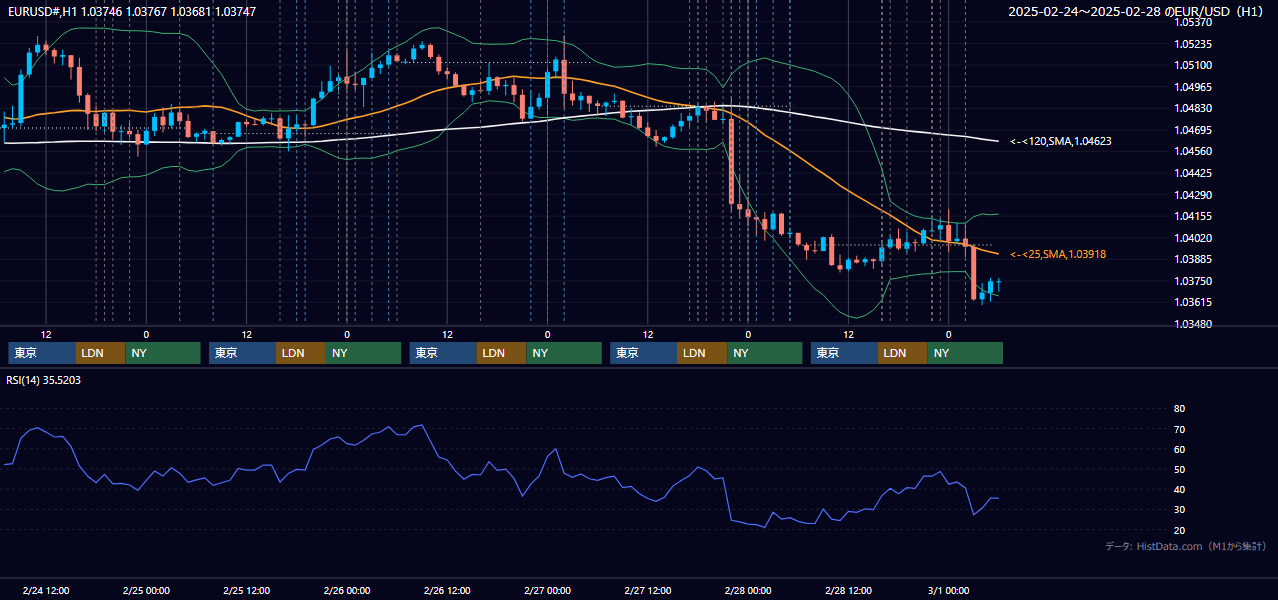The image size is (1278, 600).
Task: Select the 1.05100 price level label
Action: [1193, 65]
